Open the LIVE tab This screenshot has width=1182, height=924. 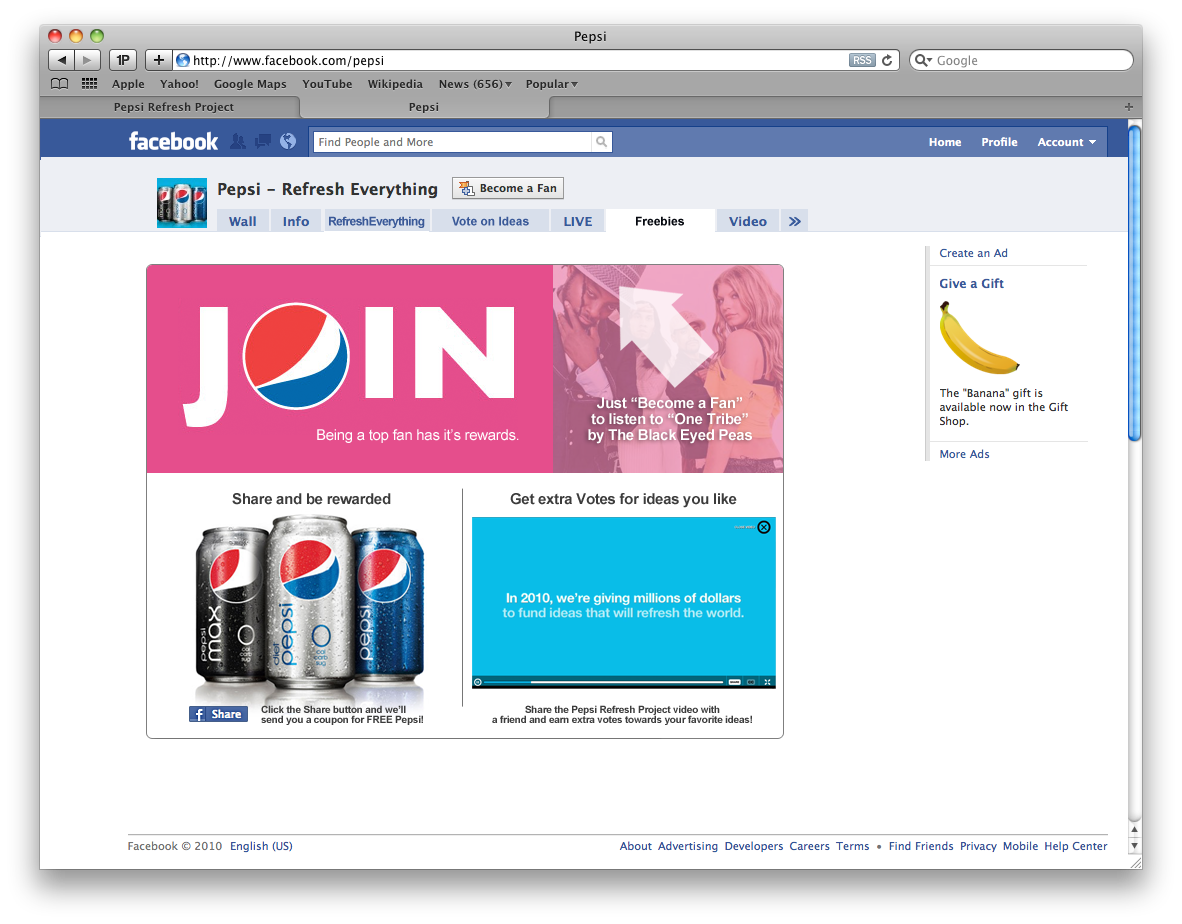577,221
